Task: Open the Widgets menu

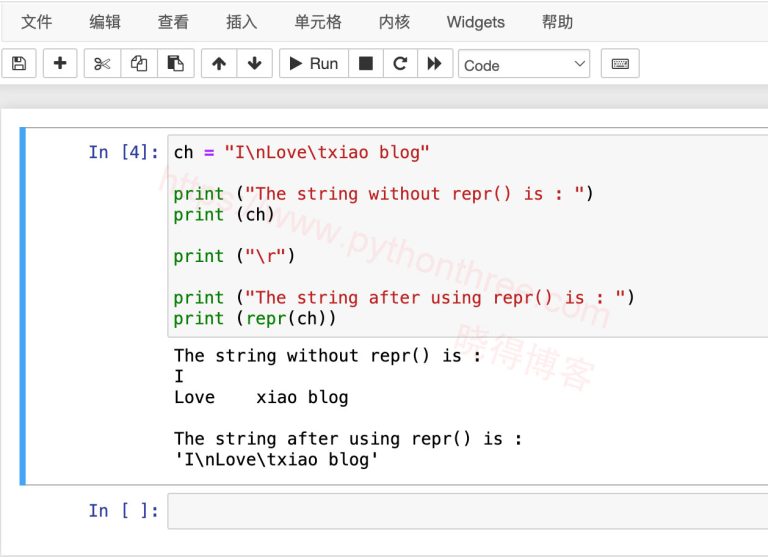Action: [475, 21]
